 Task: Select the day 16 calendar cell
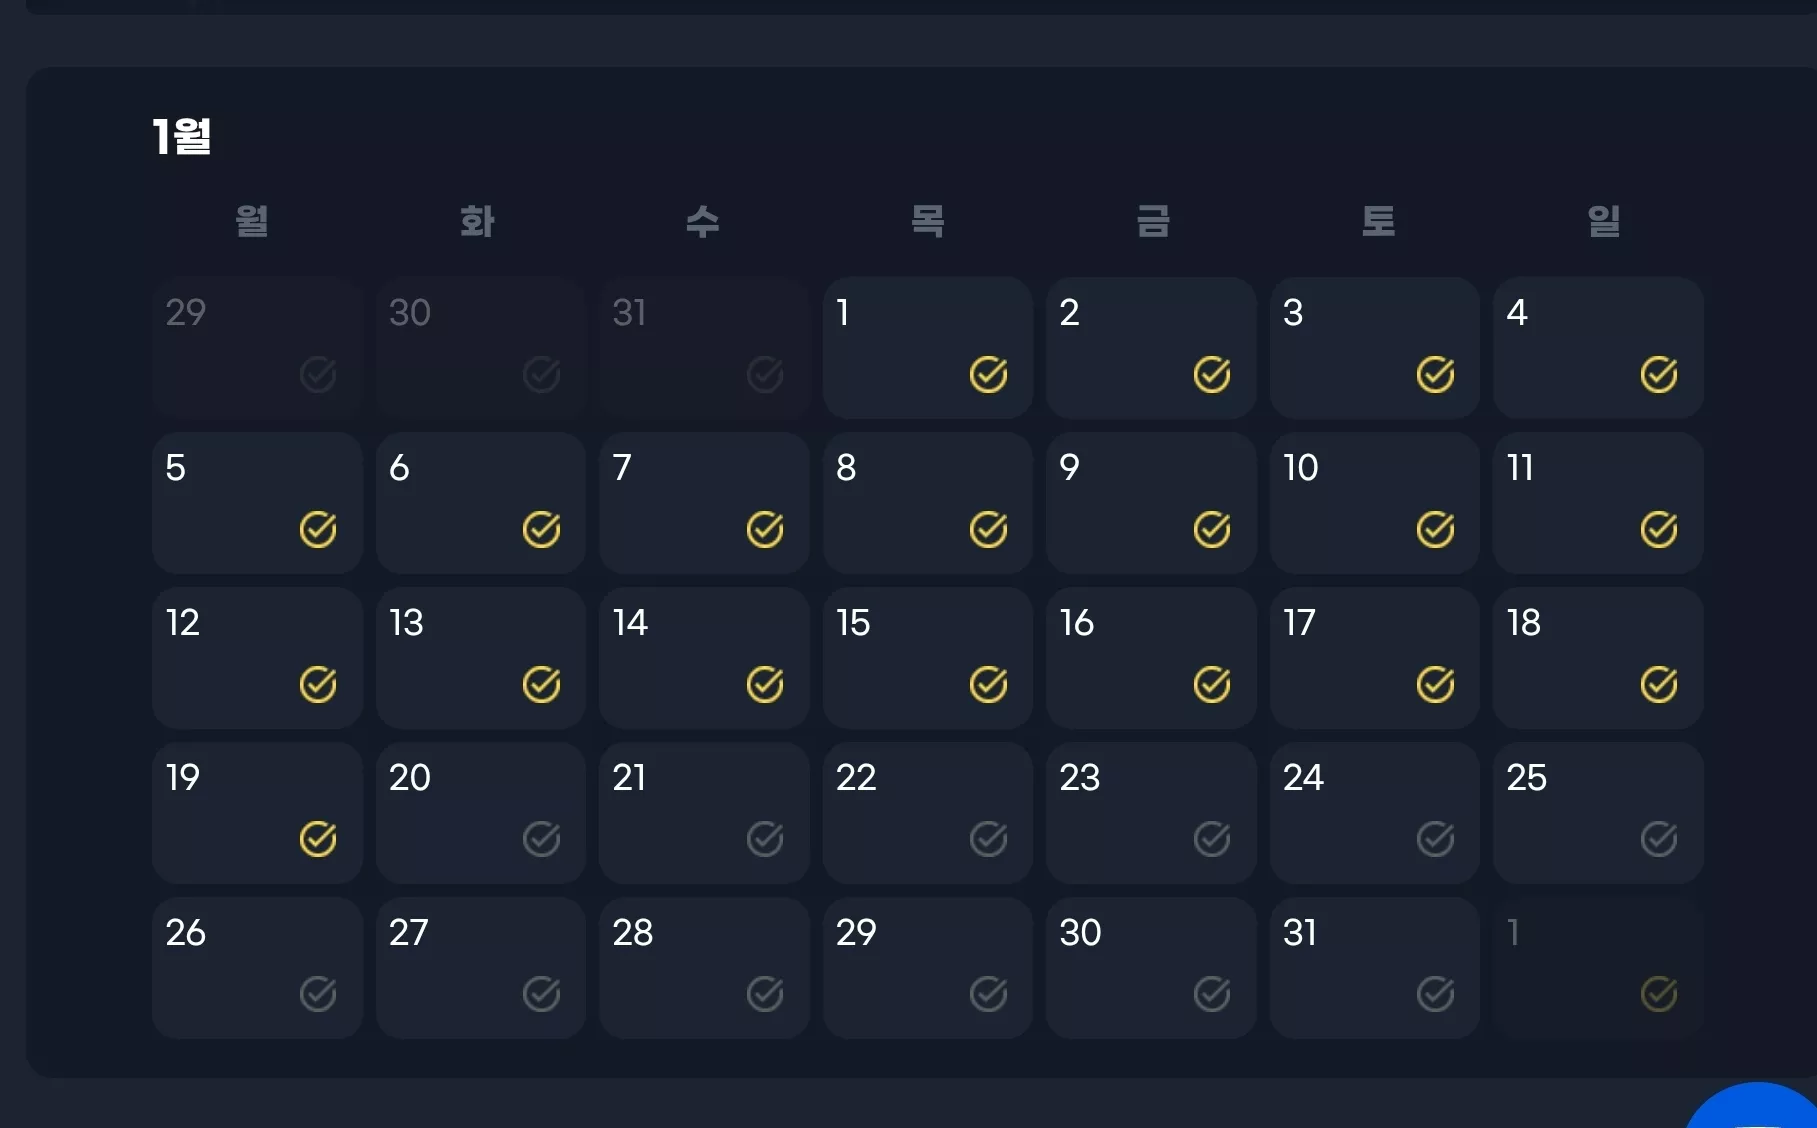(x=1151, y=658)
